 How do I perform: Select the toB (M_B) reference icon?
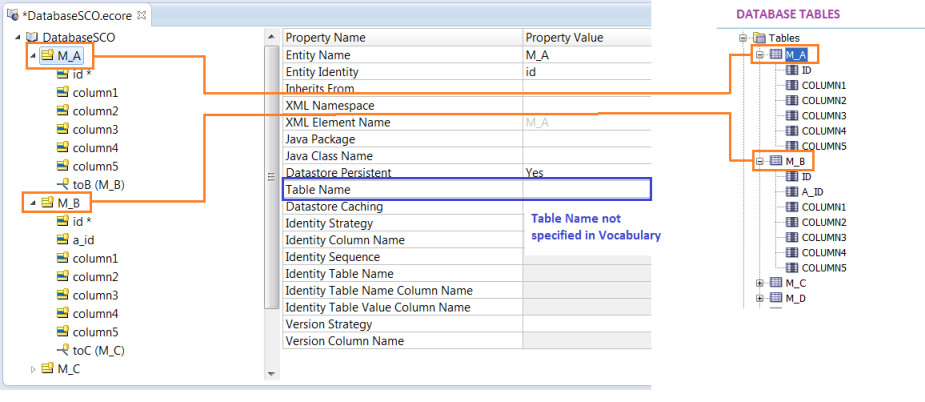(63, 185)
